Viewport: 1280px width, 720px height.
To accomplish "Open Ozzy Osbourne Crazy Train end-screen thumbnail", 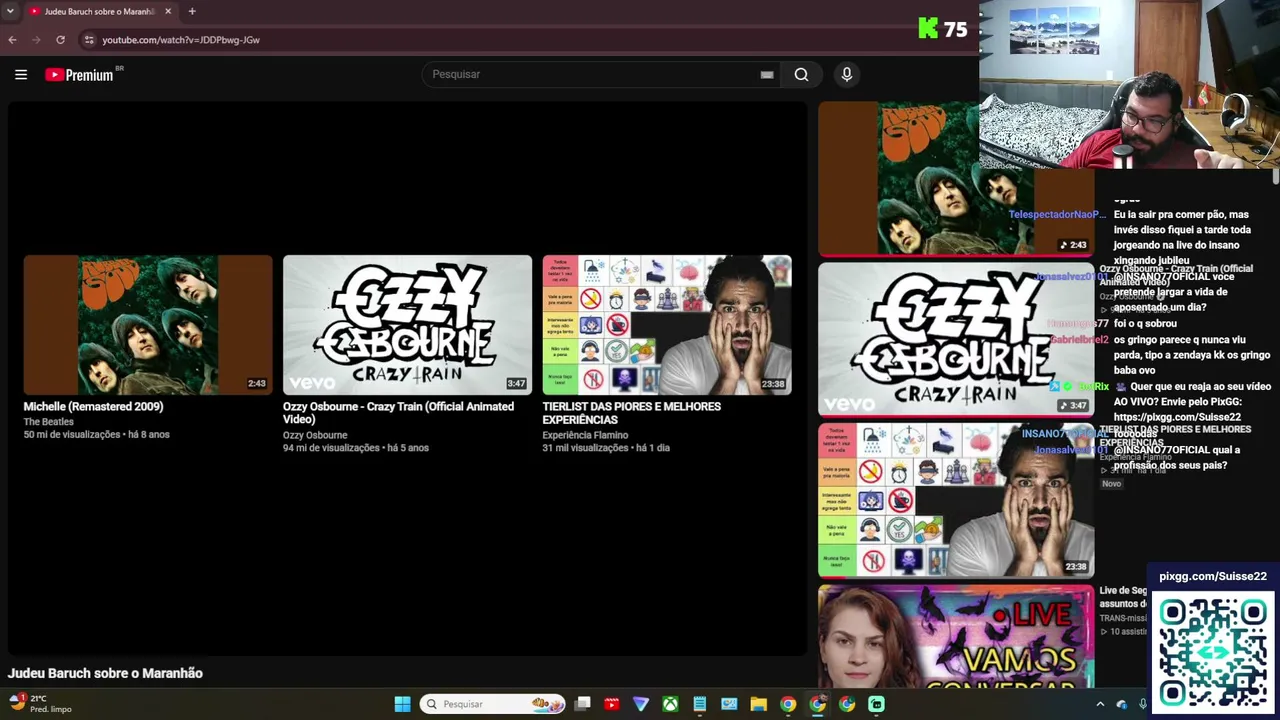I will point(407,325).
